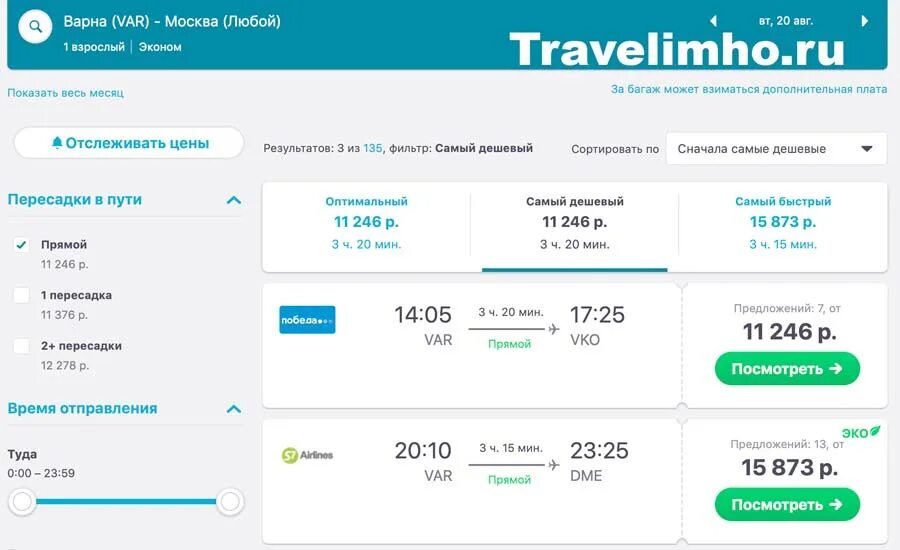This screenshot has height=550, width=900.
Task: Select the Оптимальный tab
Action: pyautogui.click(x=366, y=223)
